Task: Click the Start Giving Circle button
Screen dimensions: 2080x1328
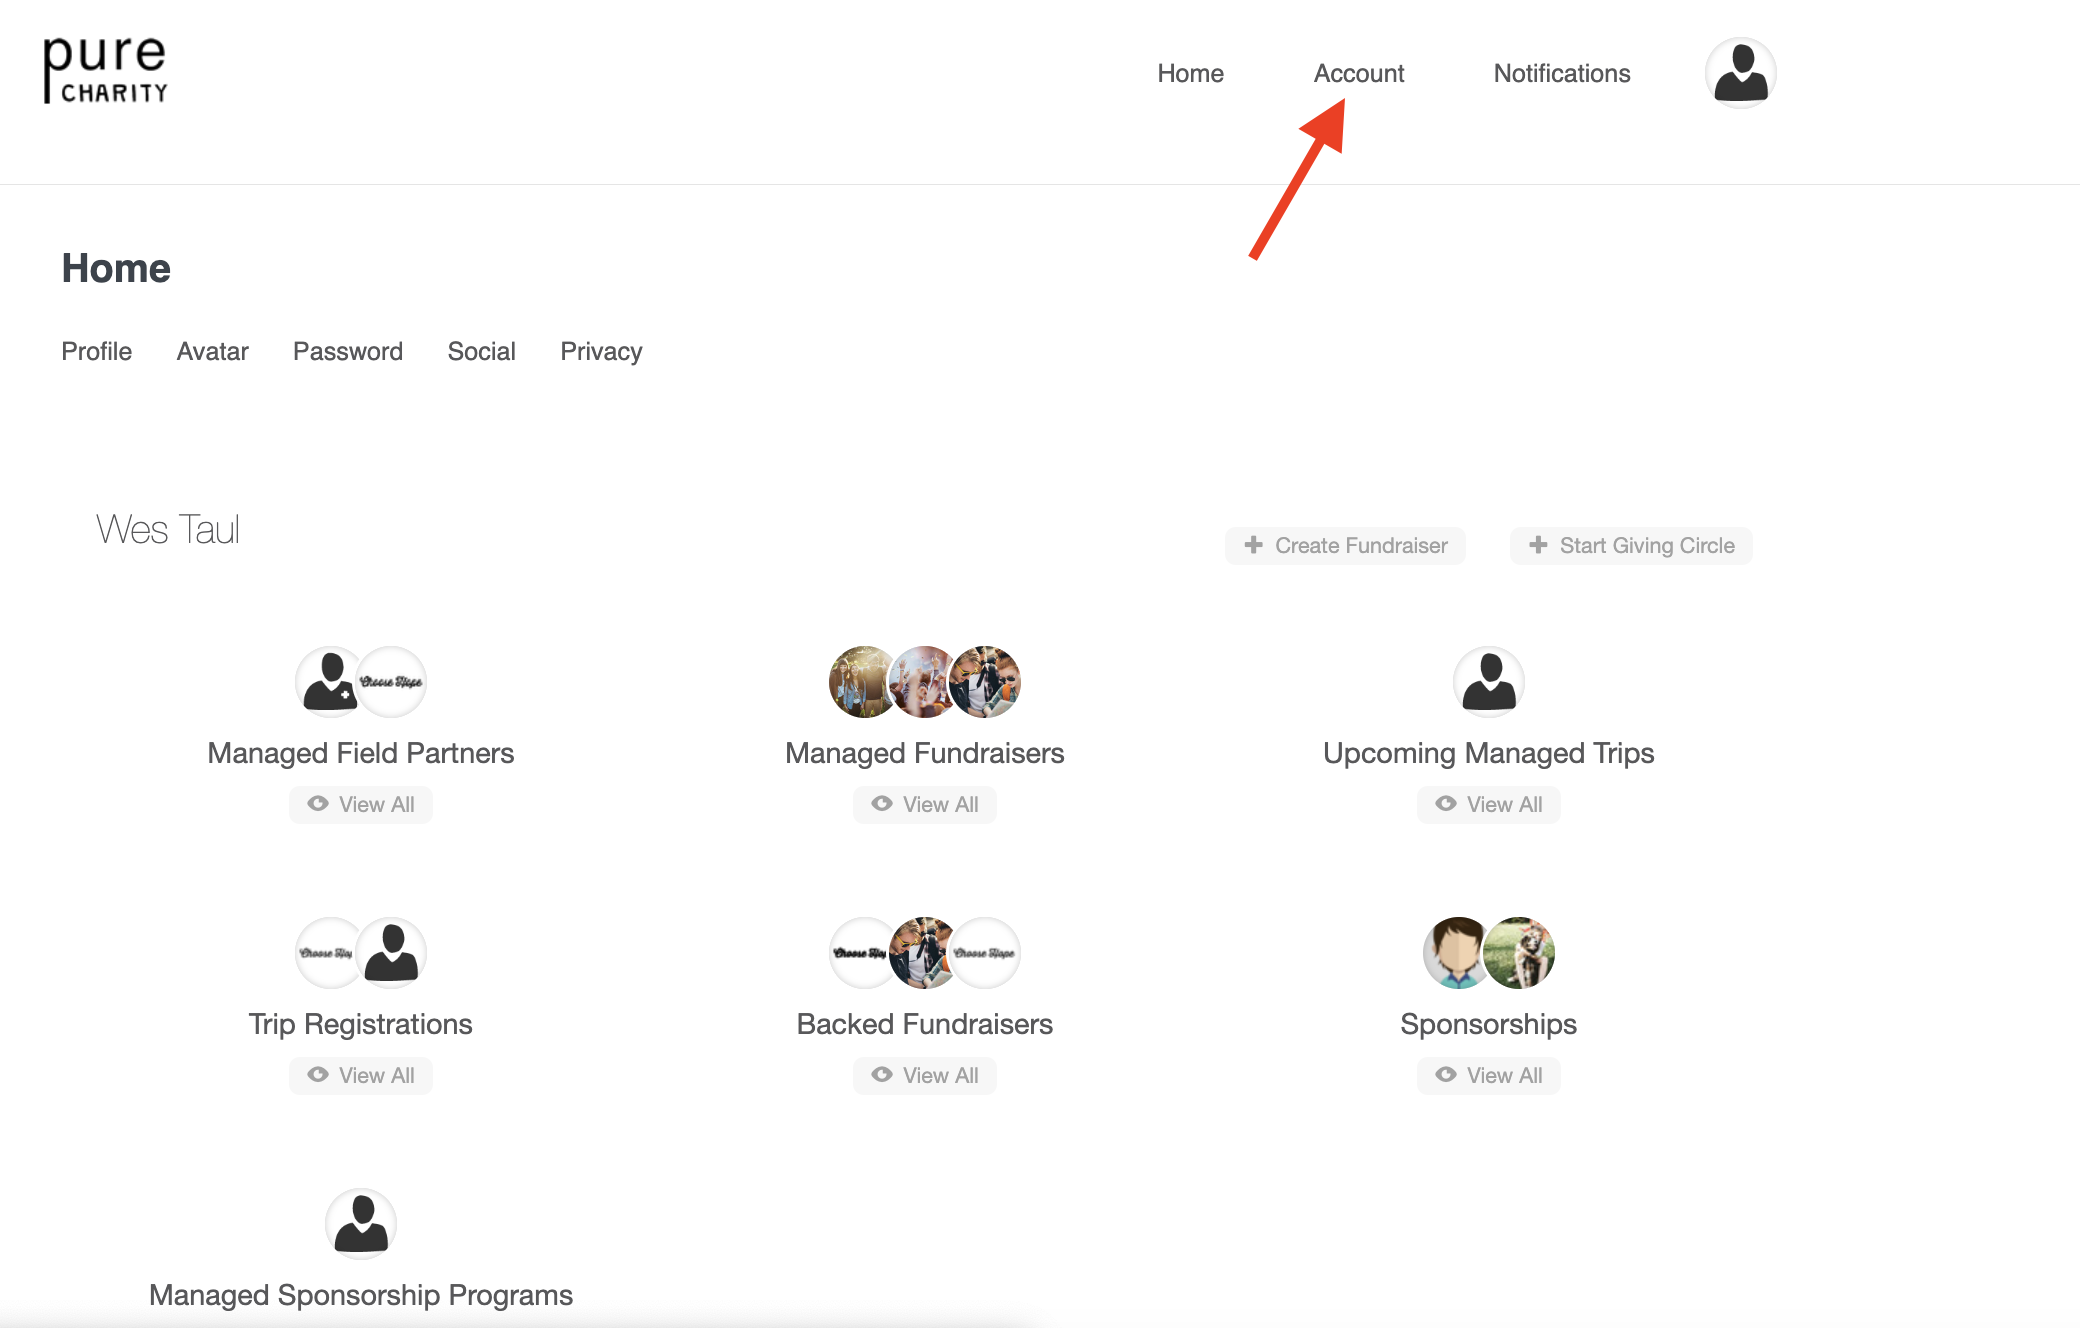Action: [1631, 546]
